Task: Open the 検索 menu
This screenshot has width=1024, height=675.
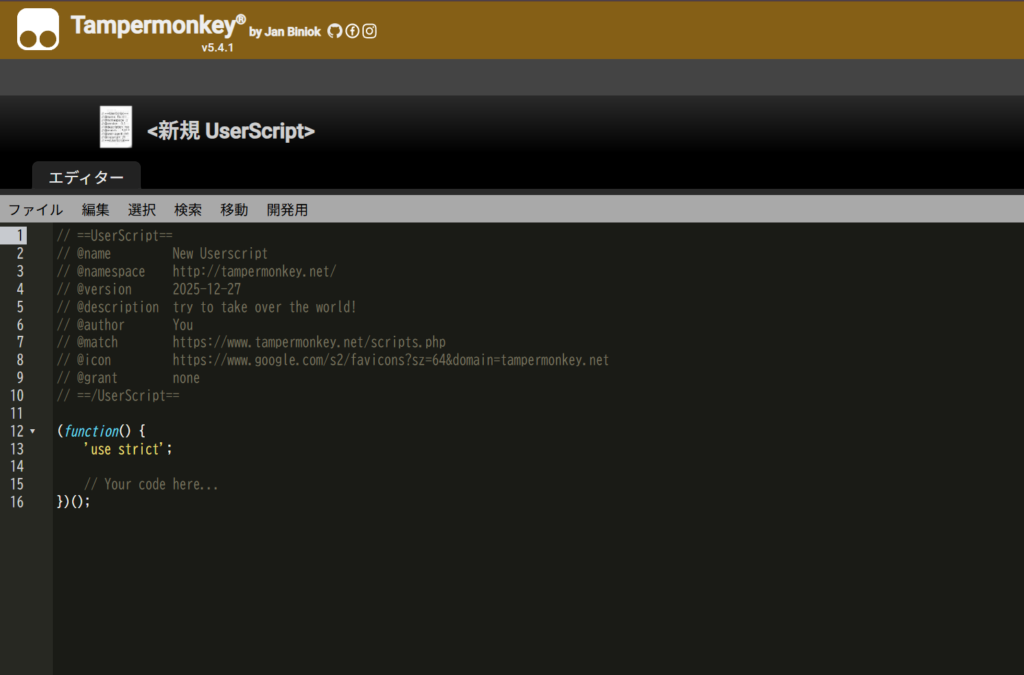Action: tap(188, 210)
